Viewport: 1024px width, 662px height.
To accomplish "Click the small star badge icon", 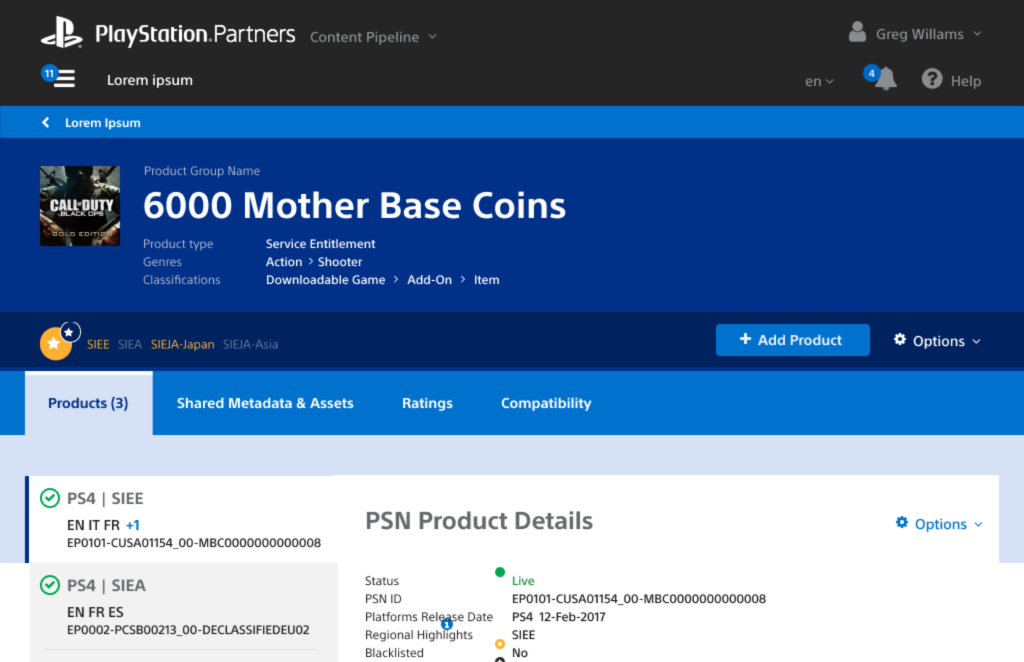I will 69,332.
